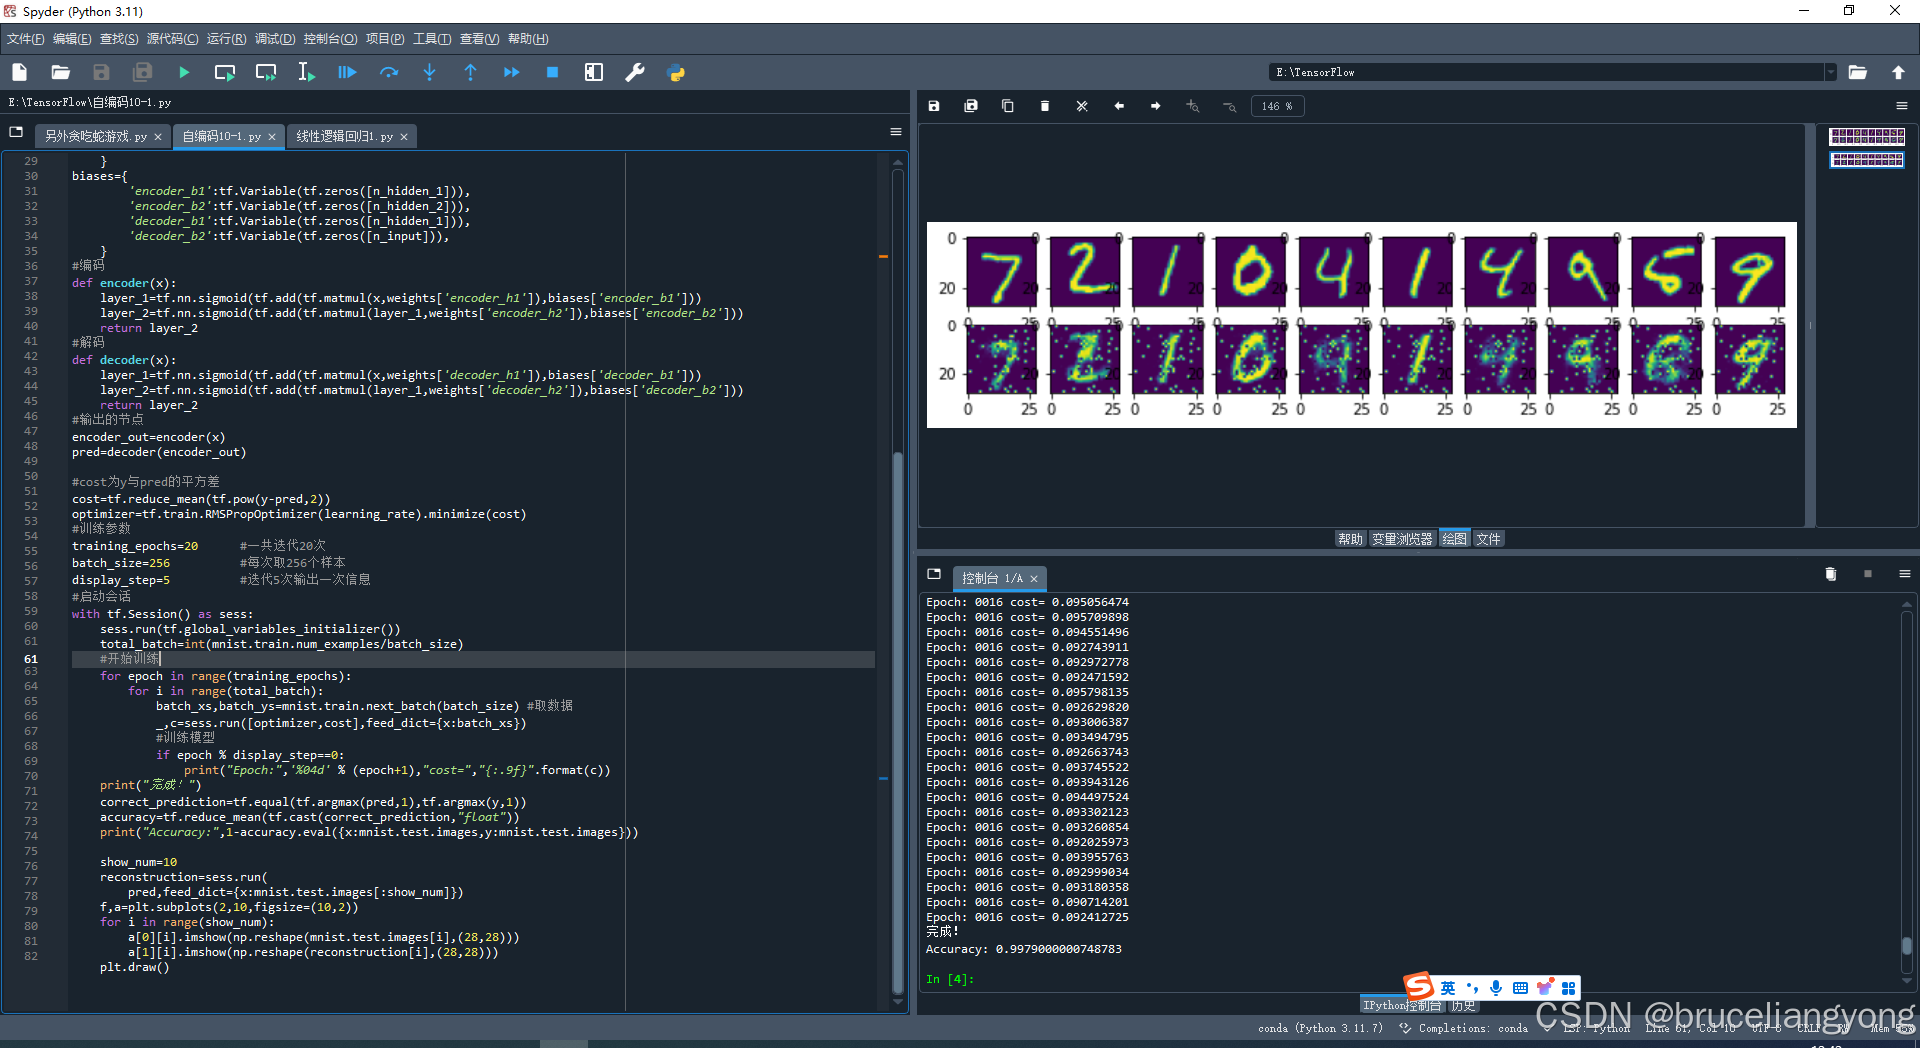This screenshot has width=1920, height=1048.
Task: Open the 帮助 pane
Action: [1349, 538]
